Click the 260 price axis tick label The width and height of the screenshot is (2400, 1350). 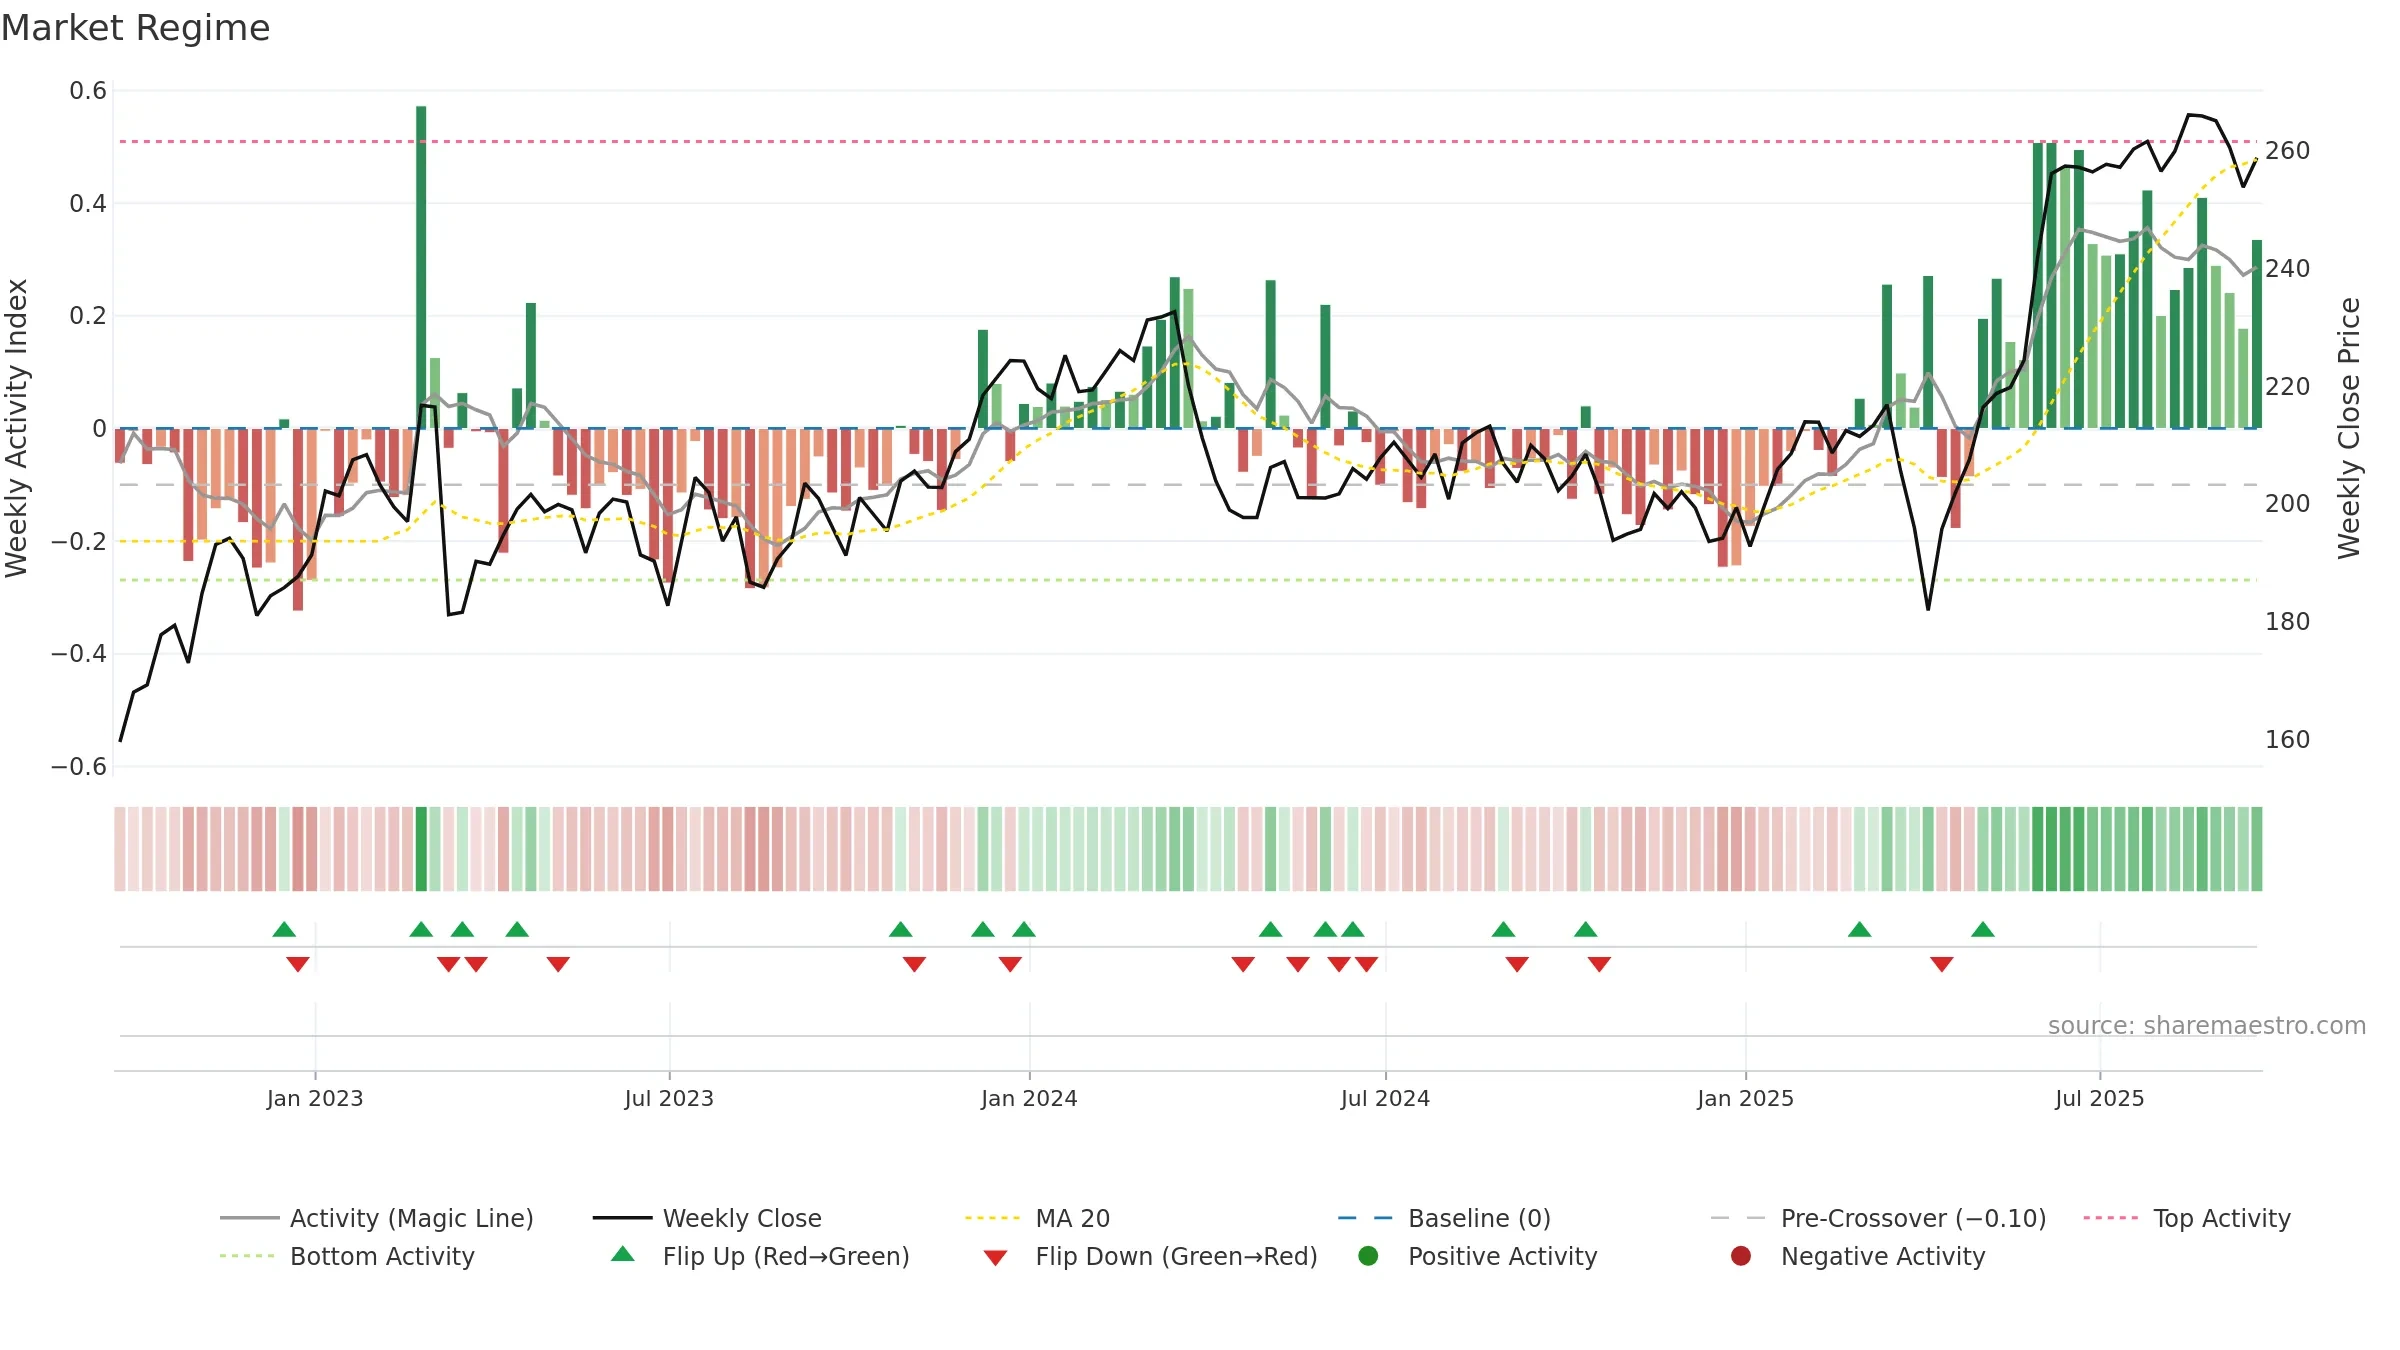(x=2288, y=151)
